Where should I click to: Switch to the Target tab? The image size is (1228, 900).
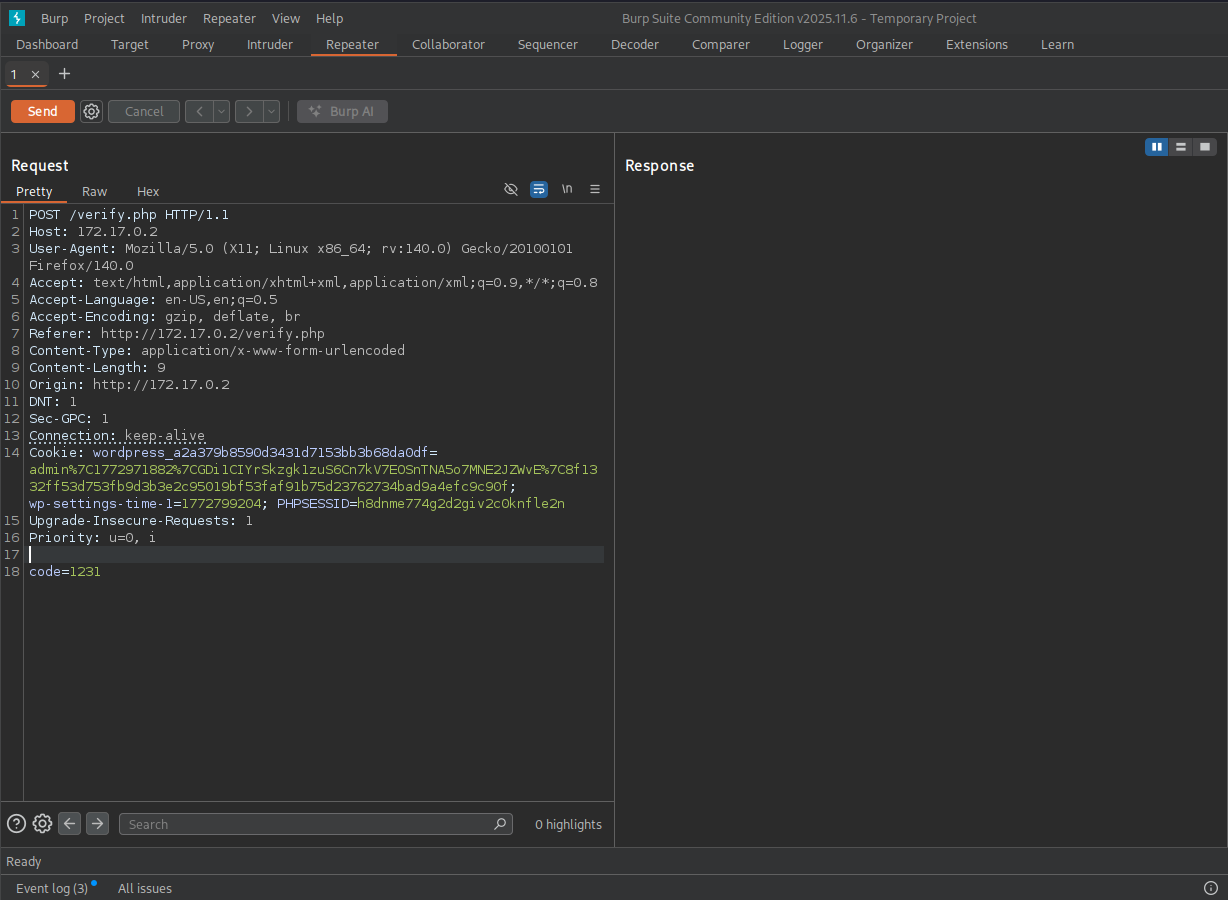pyautogui.click(x=130, y=45)
